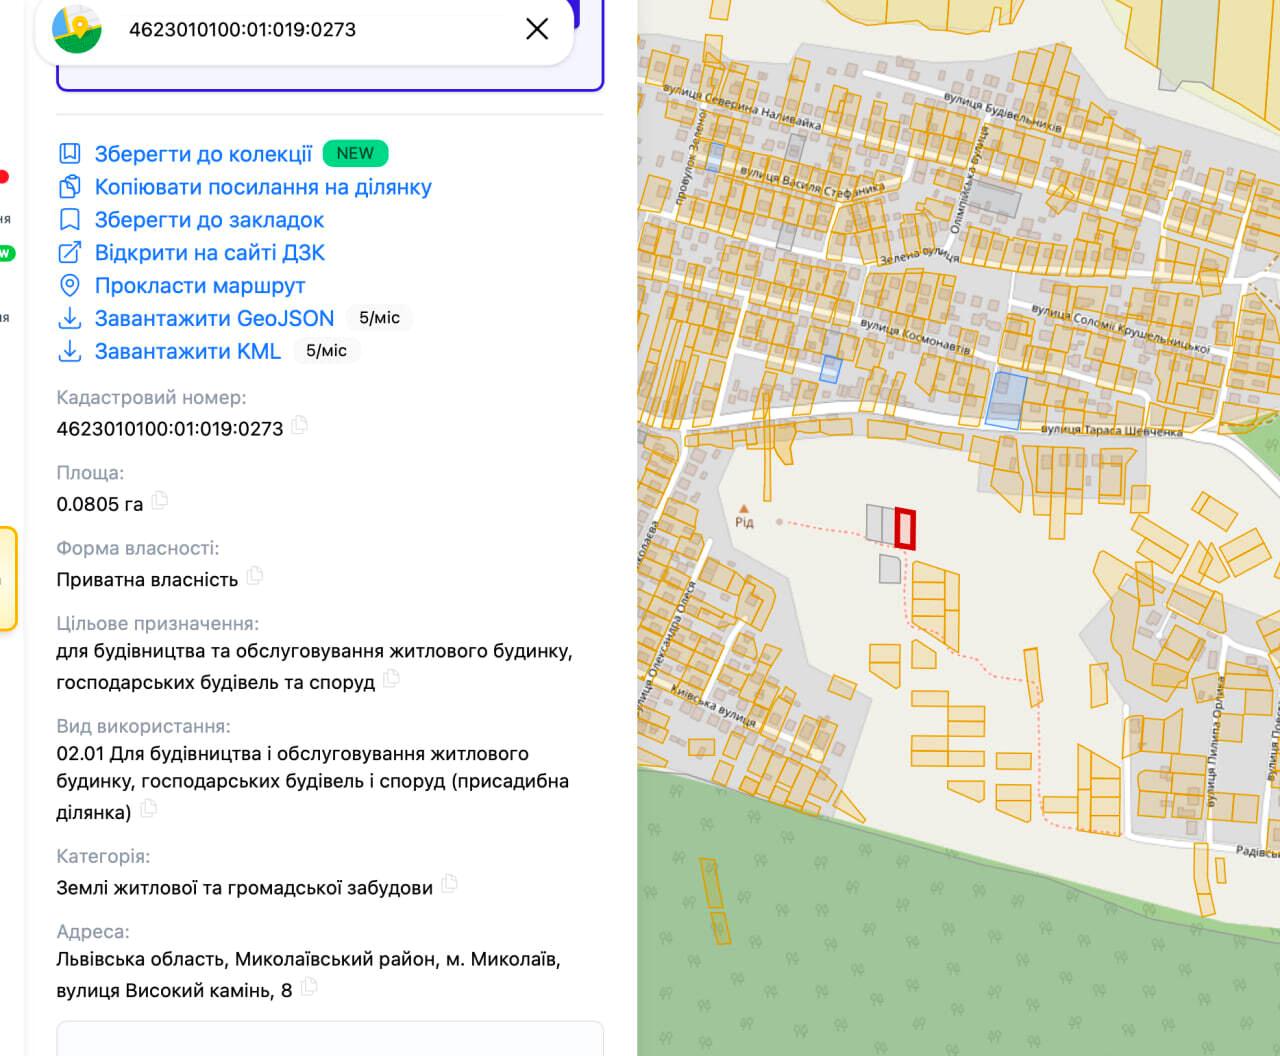Click the cadastral number 4623010100:01:019:0273 text

click(x=170, y=429)
